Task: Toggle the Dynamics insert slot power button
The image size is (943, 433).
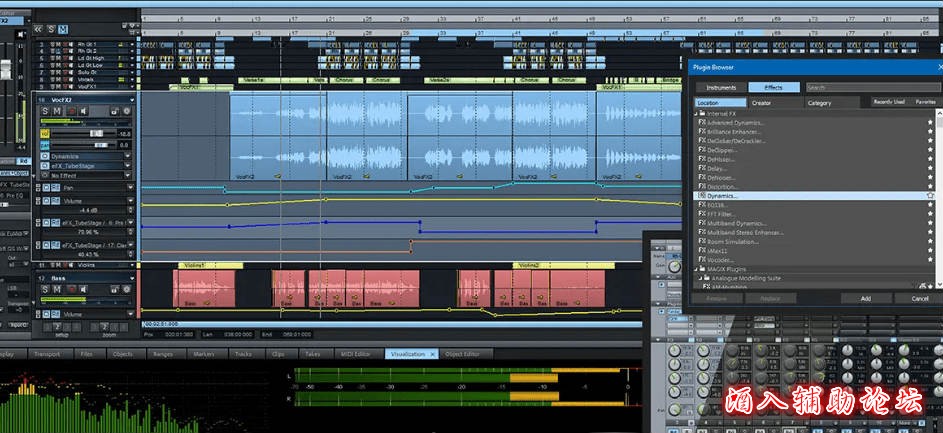Action: coord(45,156)
